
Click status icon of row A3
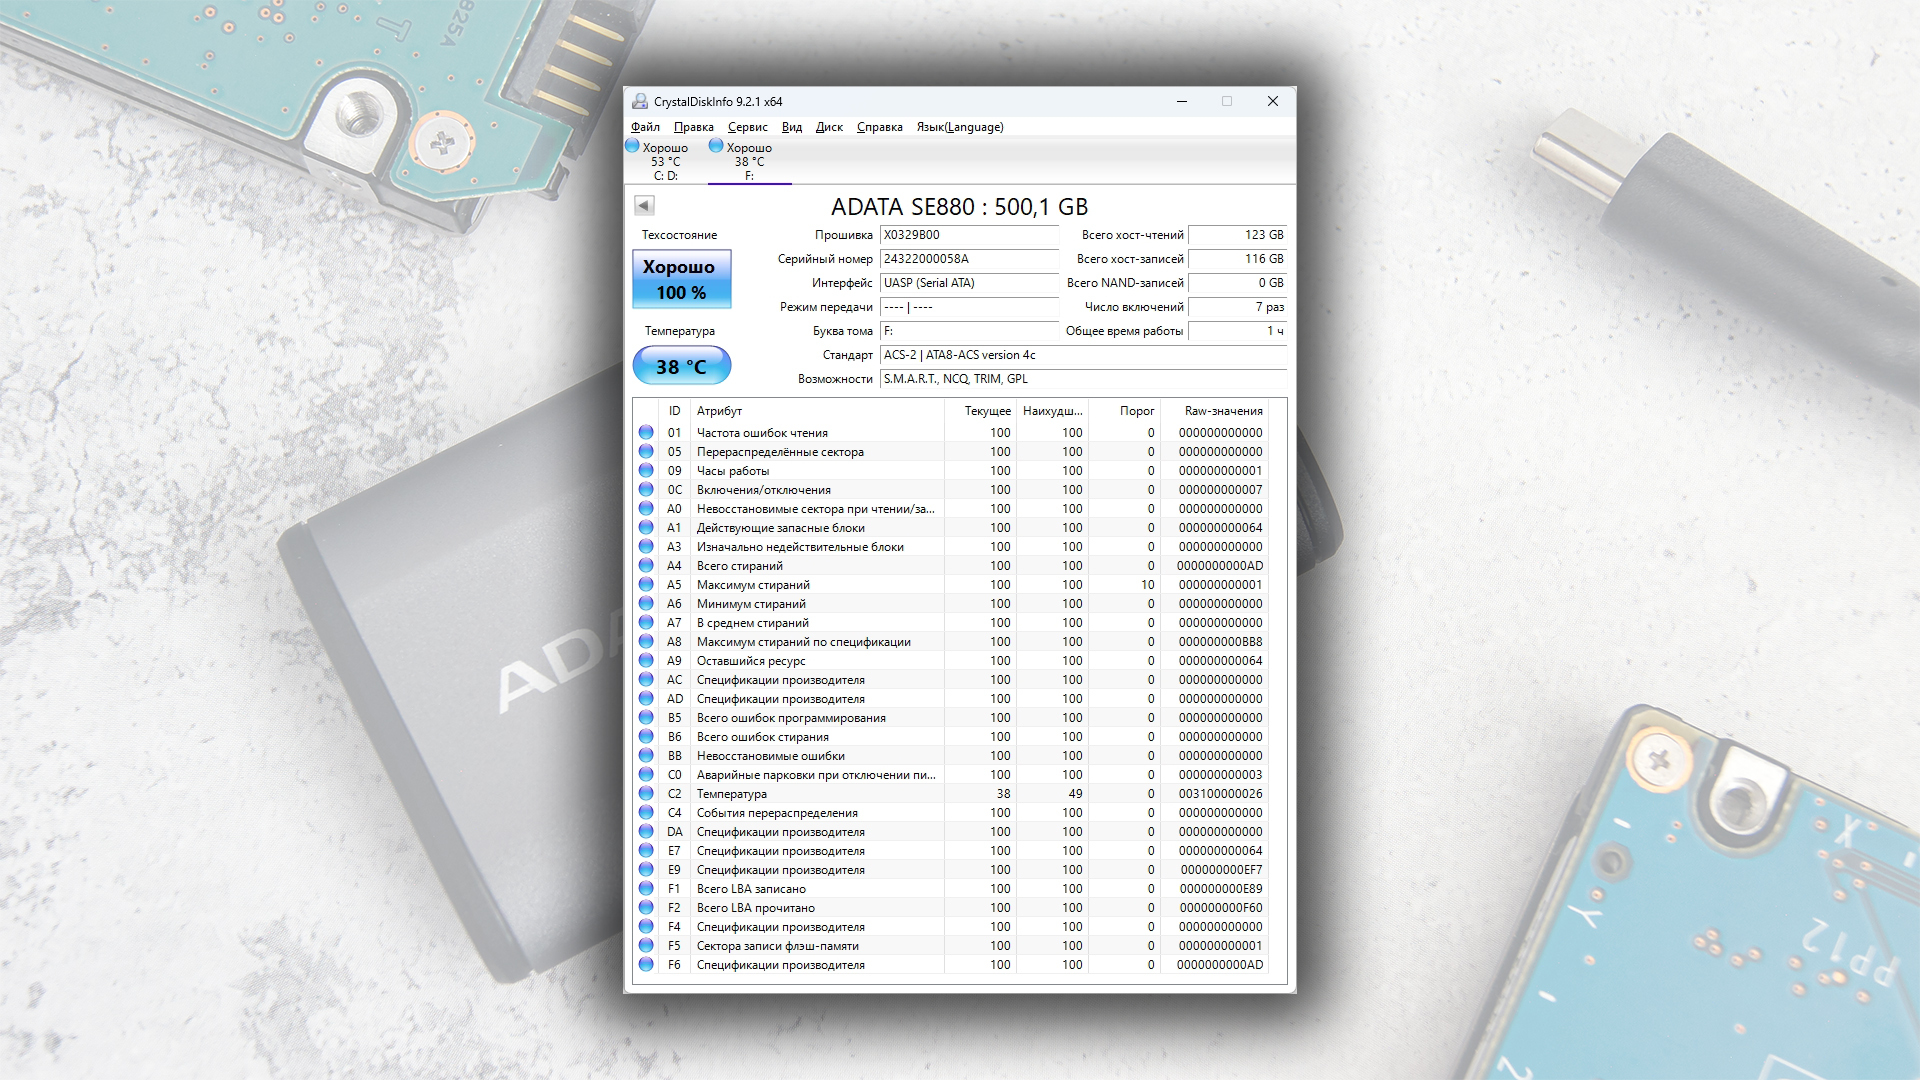646,547
